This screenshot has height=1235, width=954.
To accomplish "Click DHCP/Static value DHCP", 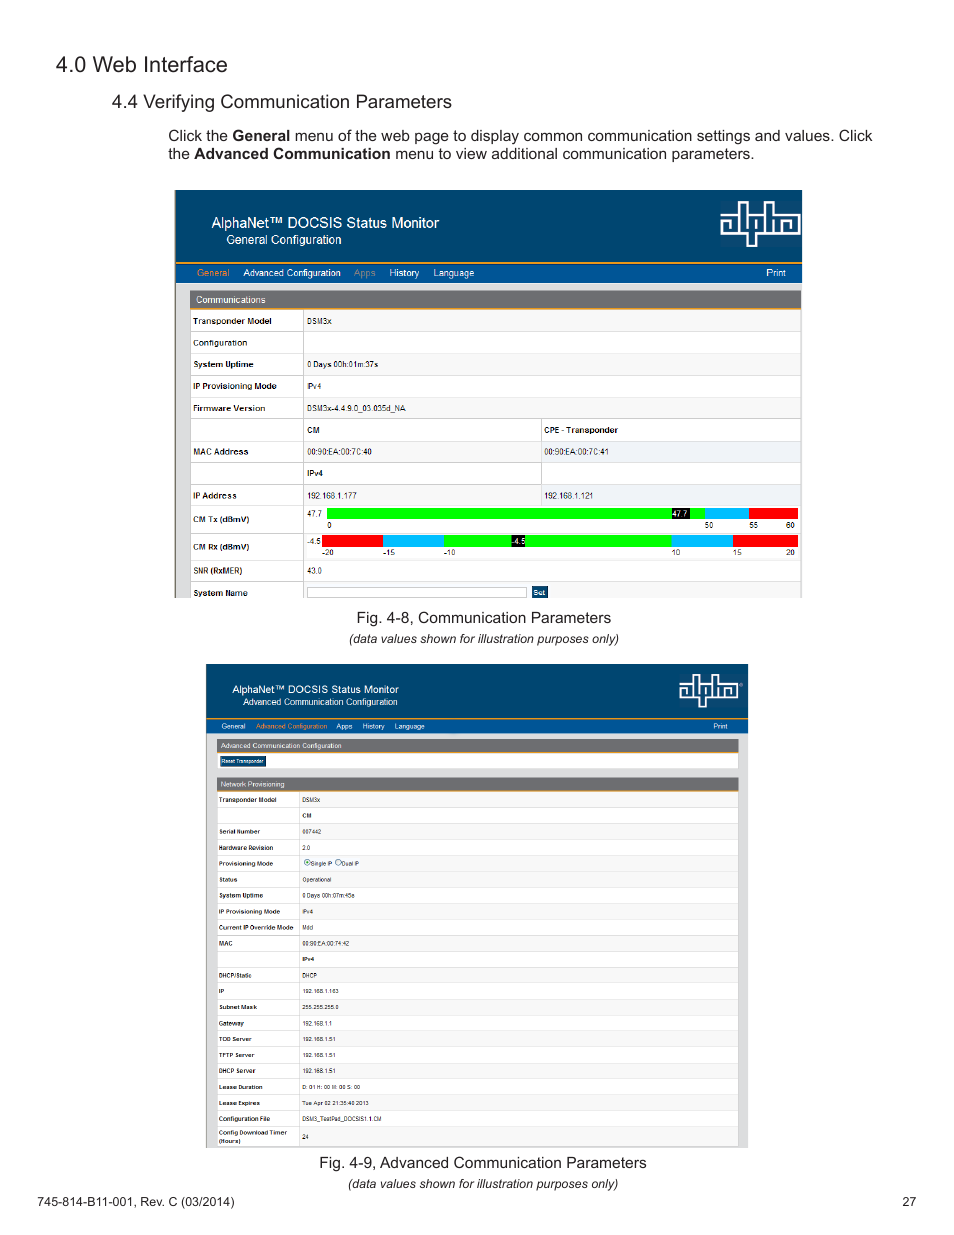I will (x=310, y=976).
